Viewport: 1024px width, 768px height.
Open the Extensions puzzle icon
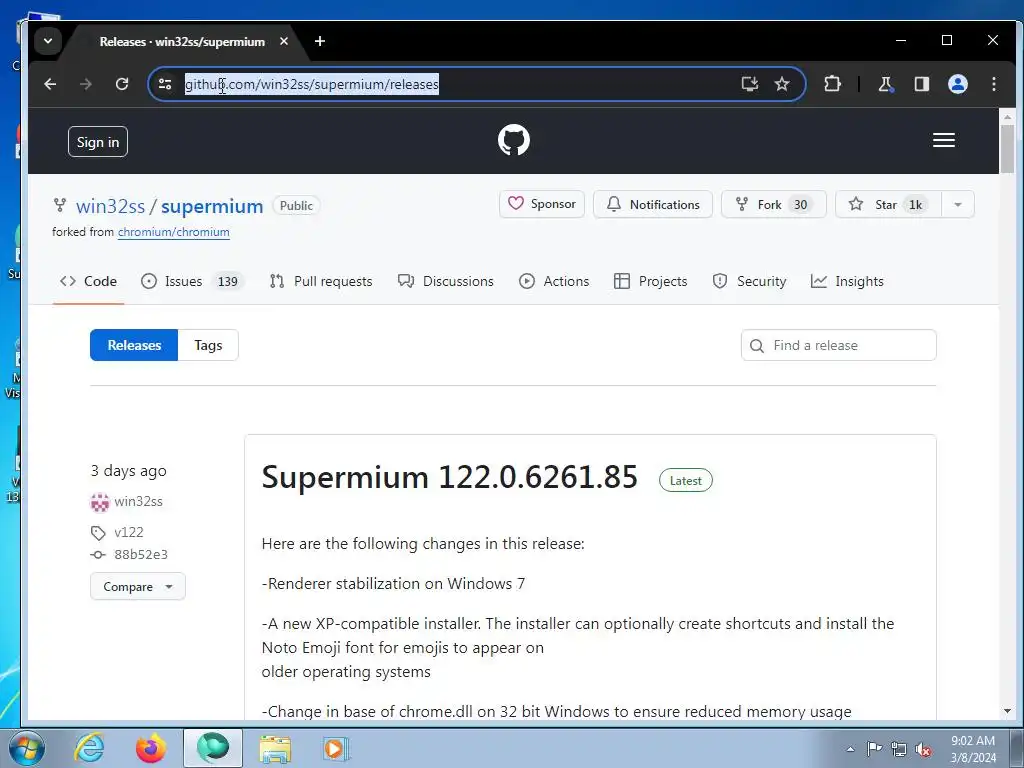[832, 84]
